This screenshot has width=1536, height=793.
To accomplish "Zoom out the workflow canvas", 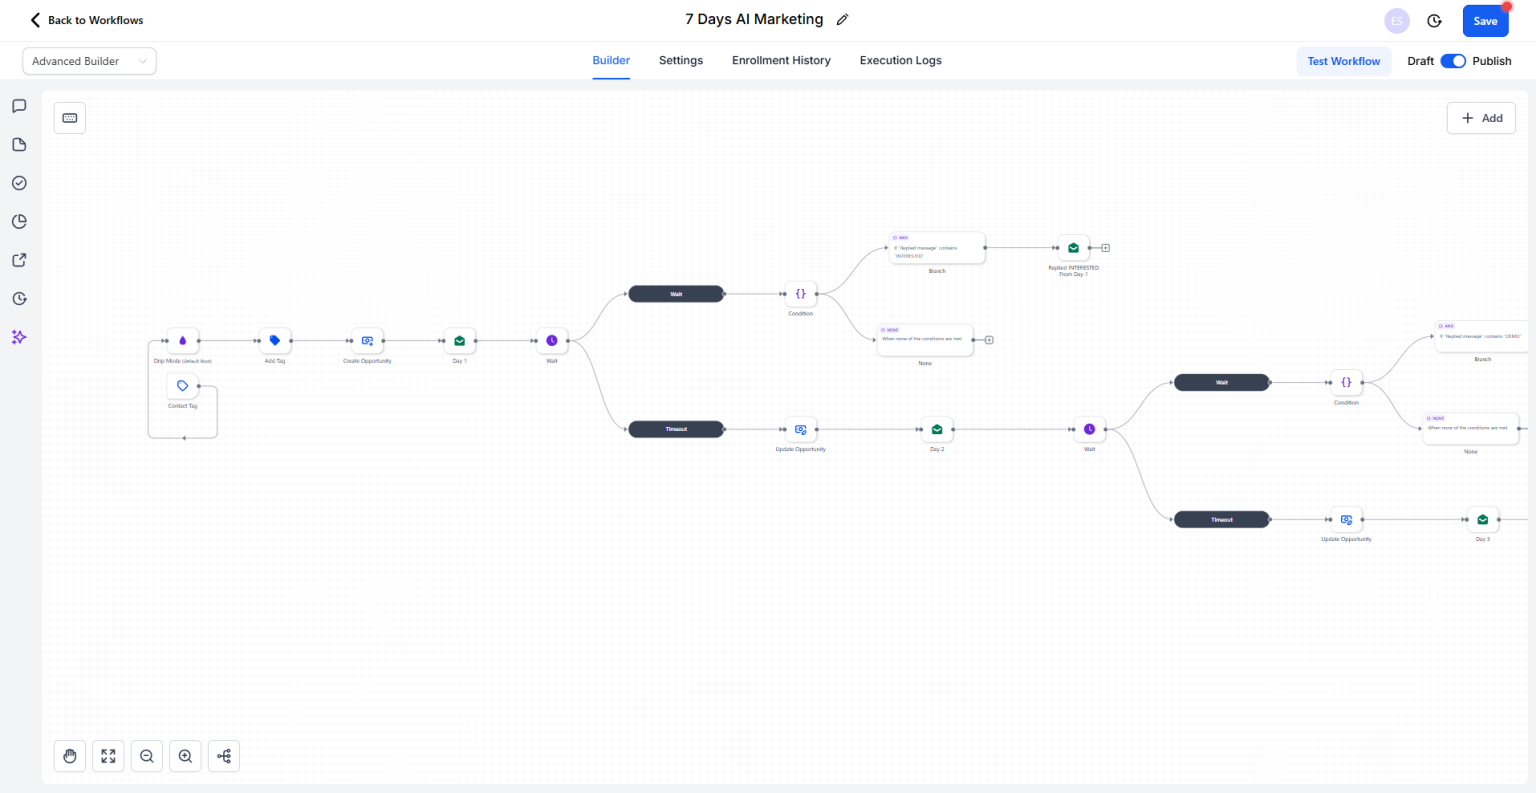I will pyautogui.click(x=147, y=756).
